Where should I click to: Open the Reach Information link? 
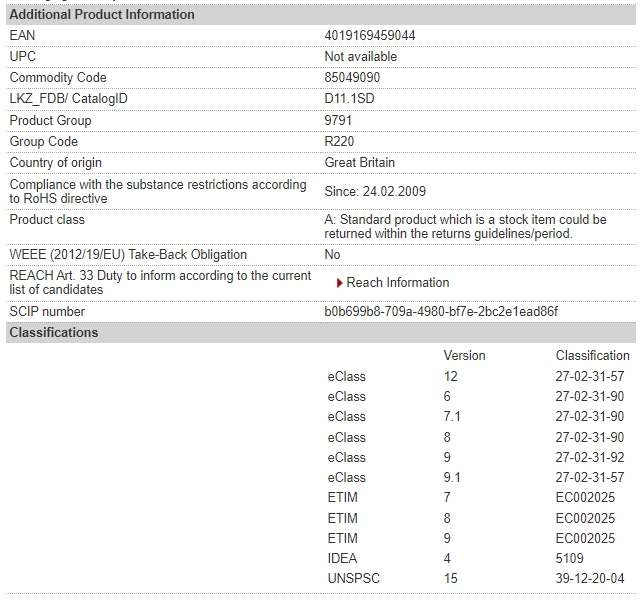(x=397, y=283)
